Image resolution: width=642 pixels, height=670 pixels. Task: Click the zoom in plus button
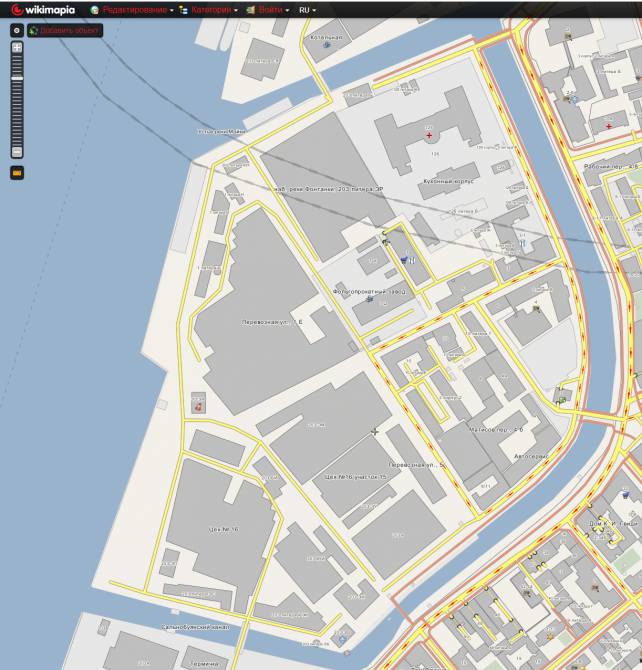[x=17, y=47]
